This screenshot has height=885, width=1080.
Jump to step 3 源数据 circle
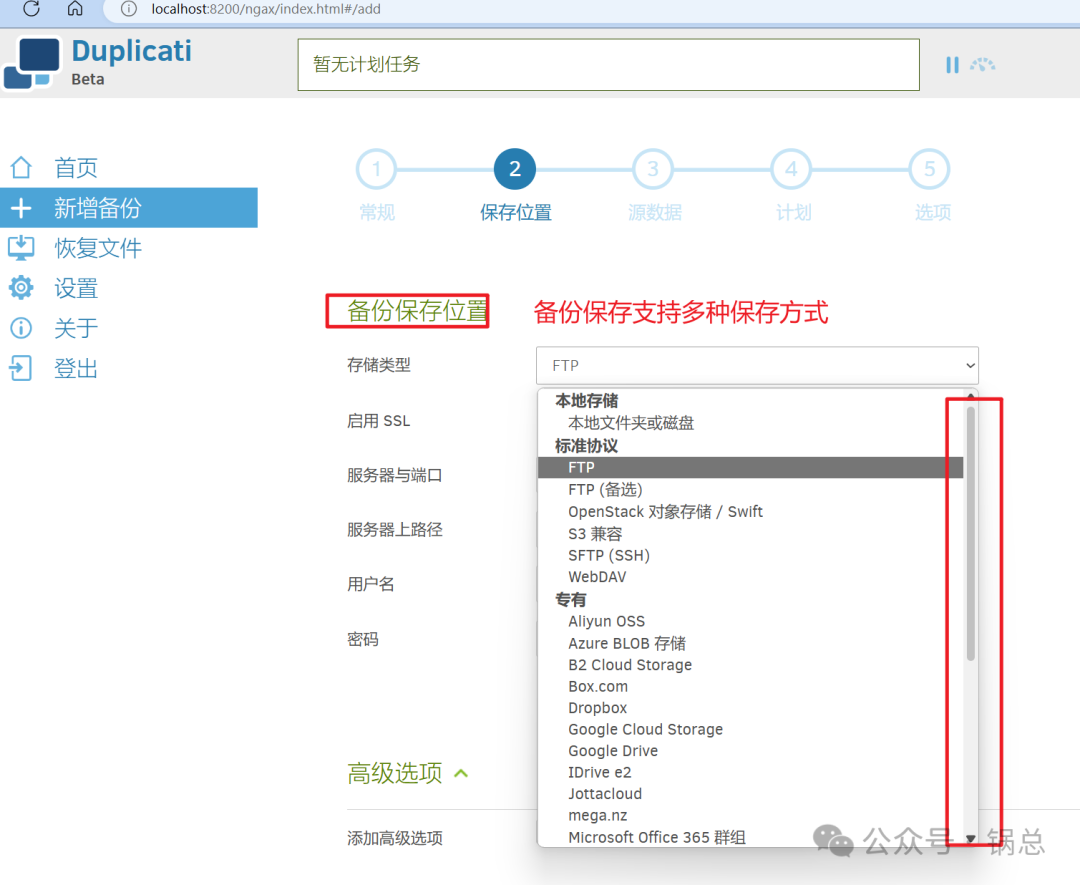653,169
